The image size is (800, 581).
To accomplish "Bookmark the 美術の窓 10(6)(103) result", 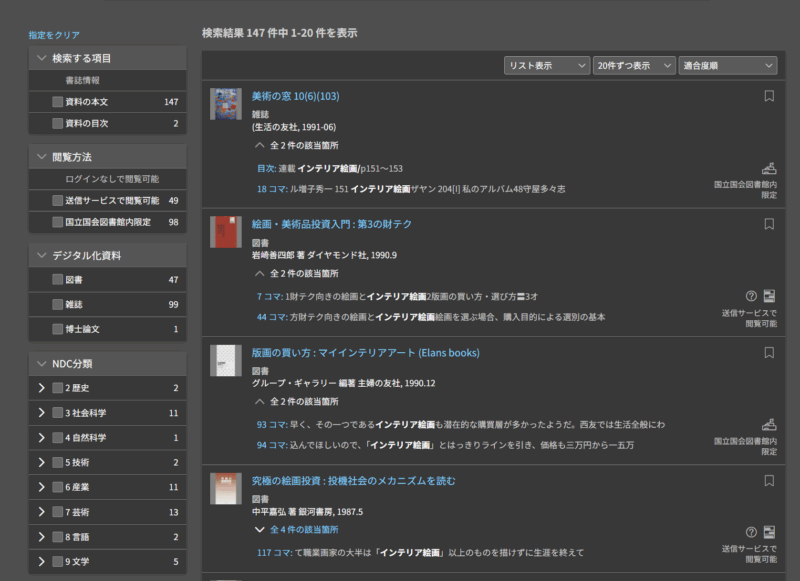I will (769, 97).
